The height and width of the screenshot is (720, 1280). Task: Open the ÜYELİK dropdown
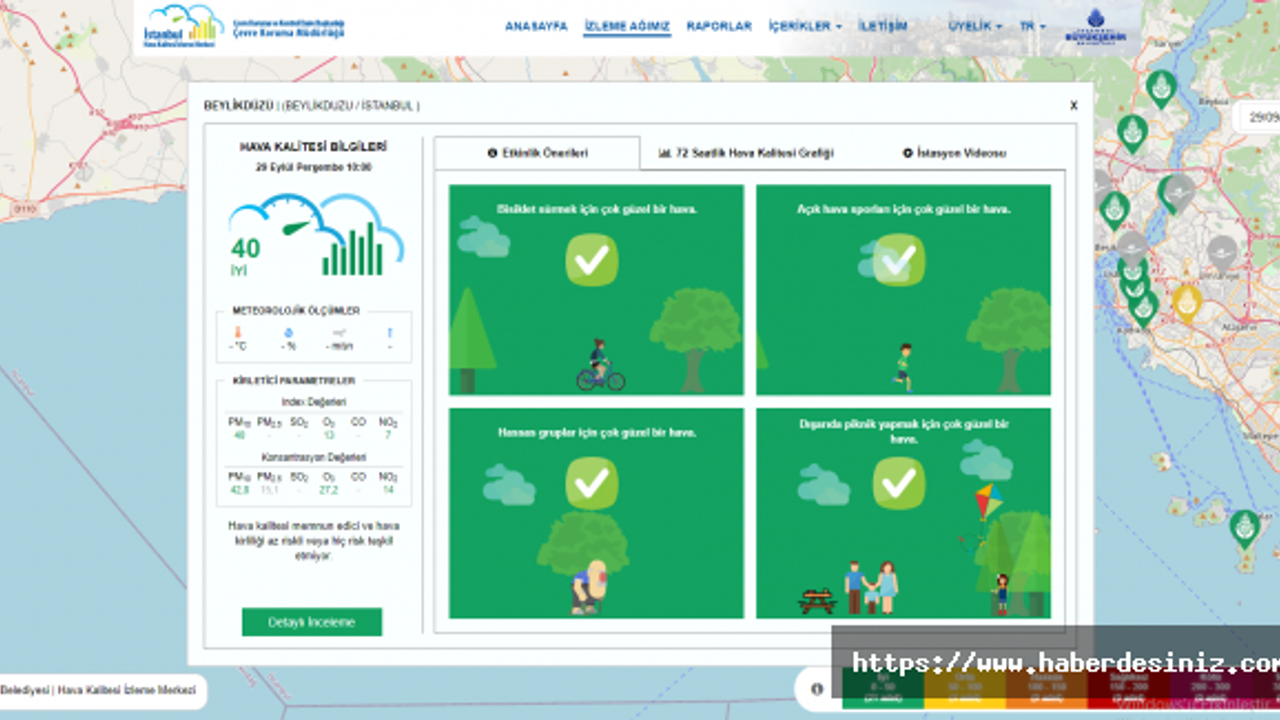point(974,26)
